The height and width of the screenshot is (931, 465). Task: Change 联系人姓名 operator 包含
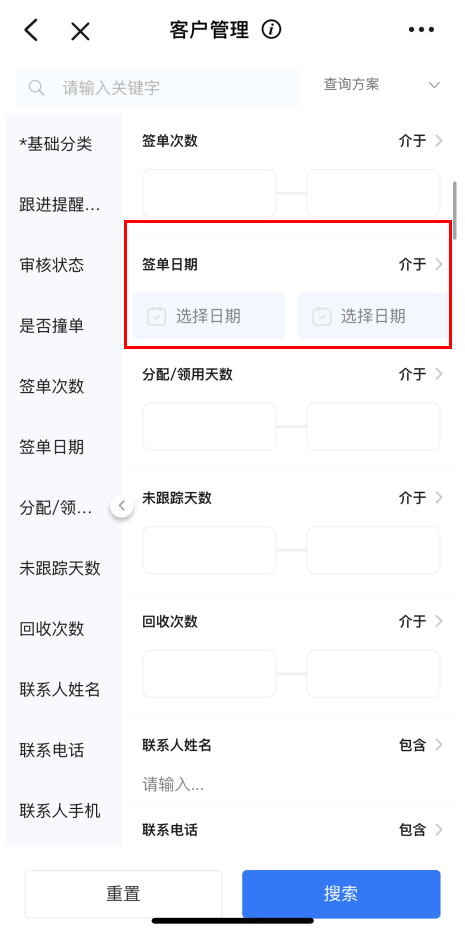pyautogui.click(x=420, y=745)
